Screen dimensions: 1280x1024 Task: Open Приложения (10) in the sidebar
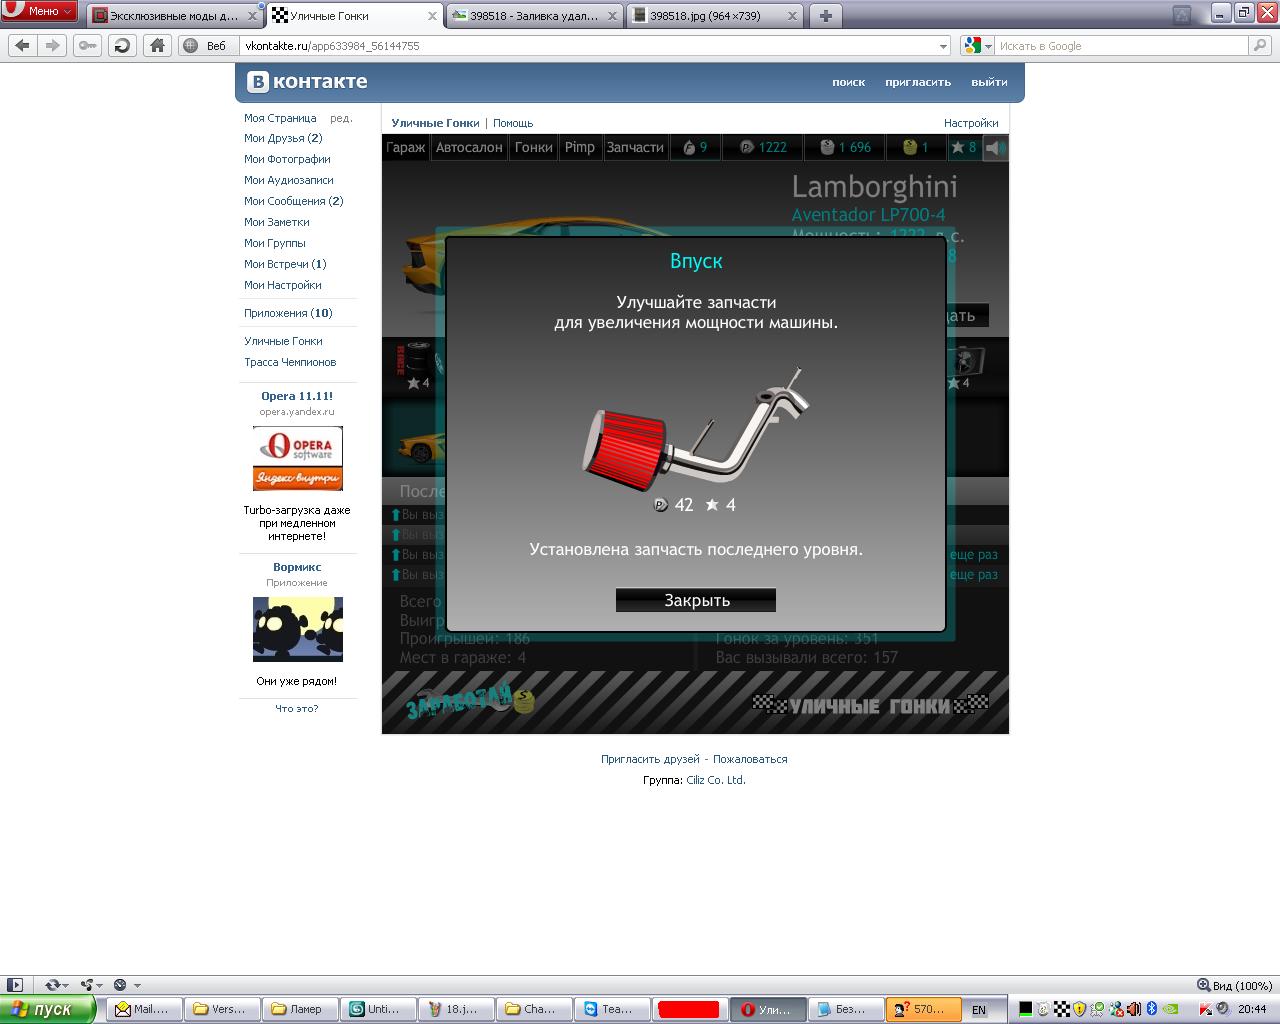(x=288, y=313)
